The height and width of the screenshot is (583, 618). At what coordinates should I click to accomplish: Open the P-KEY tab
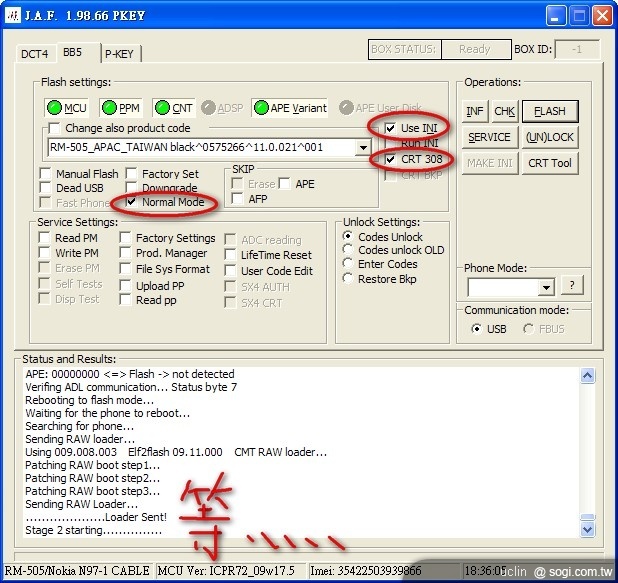(120, 54)
